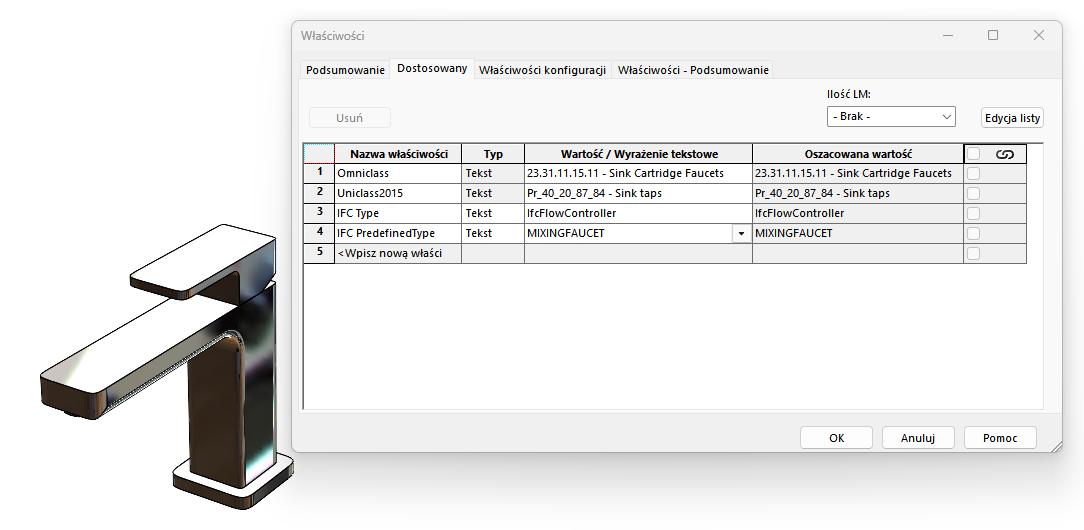Switch to the Podsumowanie tab
Image resolution: width=1084 pixels, height=530 pixels.
tap(345, 70)
